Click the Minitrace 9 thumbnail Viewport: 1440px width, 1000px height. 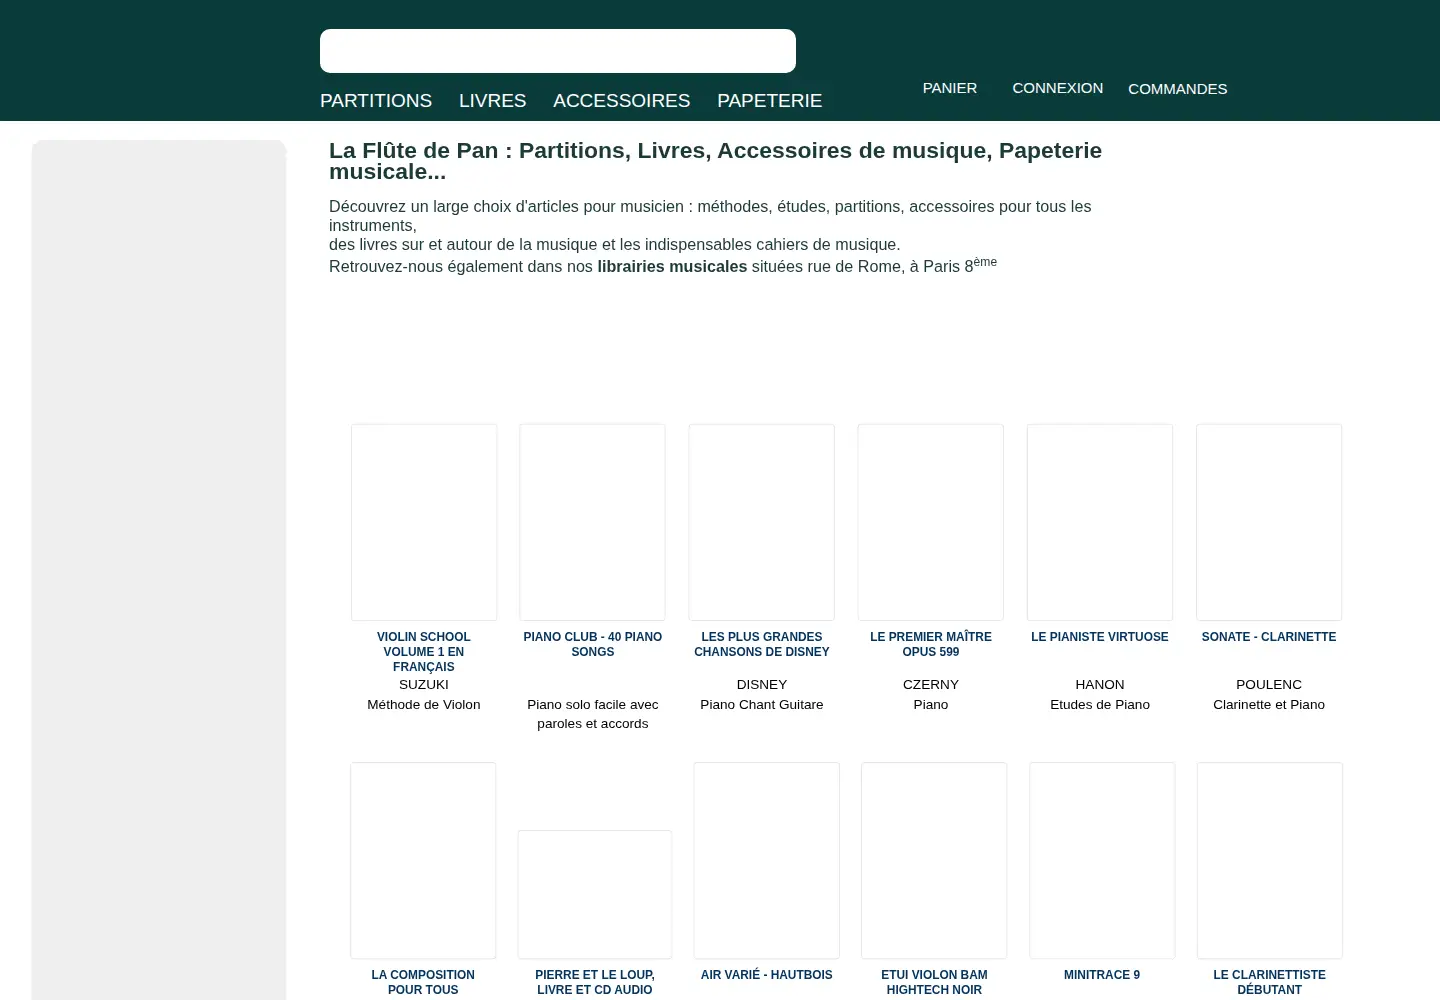[1102, 860]
